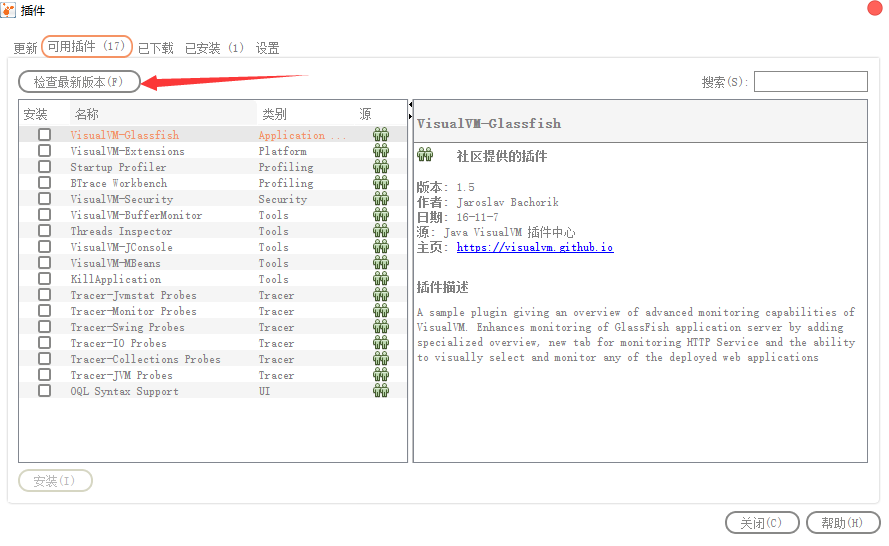Click community source icon for KillApplication row
Image resolution: width=889 pixels, height=546 pixels.
coord(381,278)
